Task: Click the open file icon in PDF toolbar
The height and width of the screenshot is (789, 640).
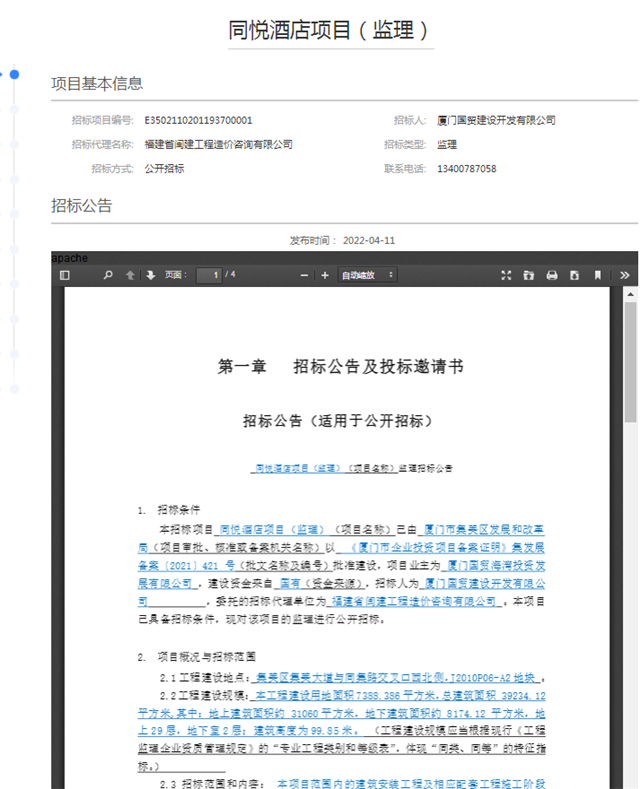Action: point(528,275)
